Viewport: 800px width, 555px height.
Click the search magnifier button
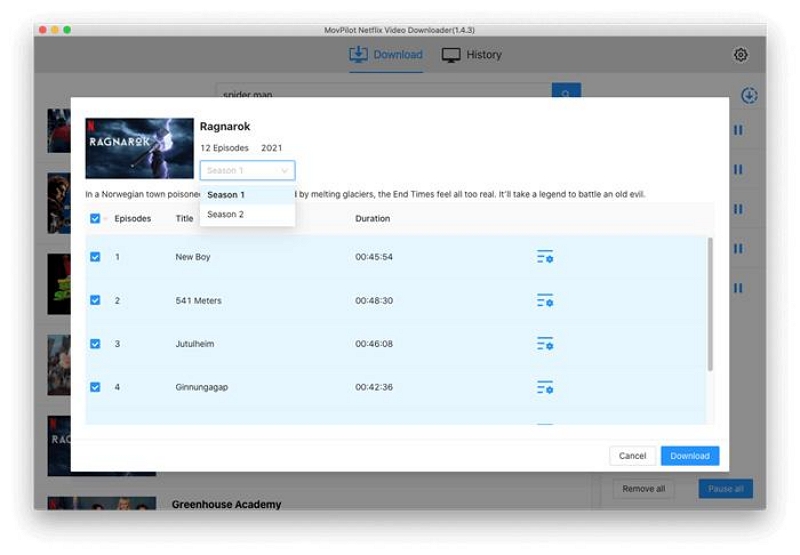pyautogui.click(x=566, y=91)
